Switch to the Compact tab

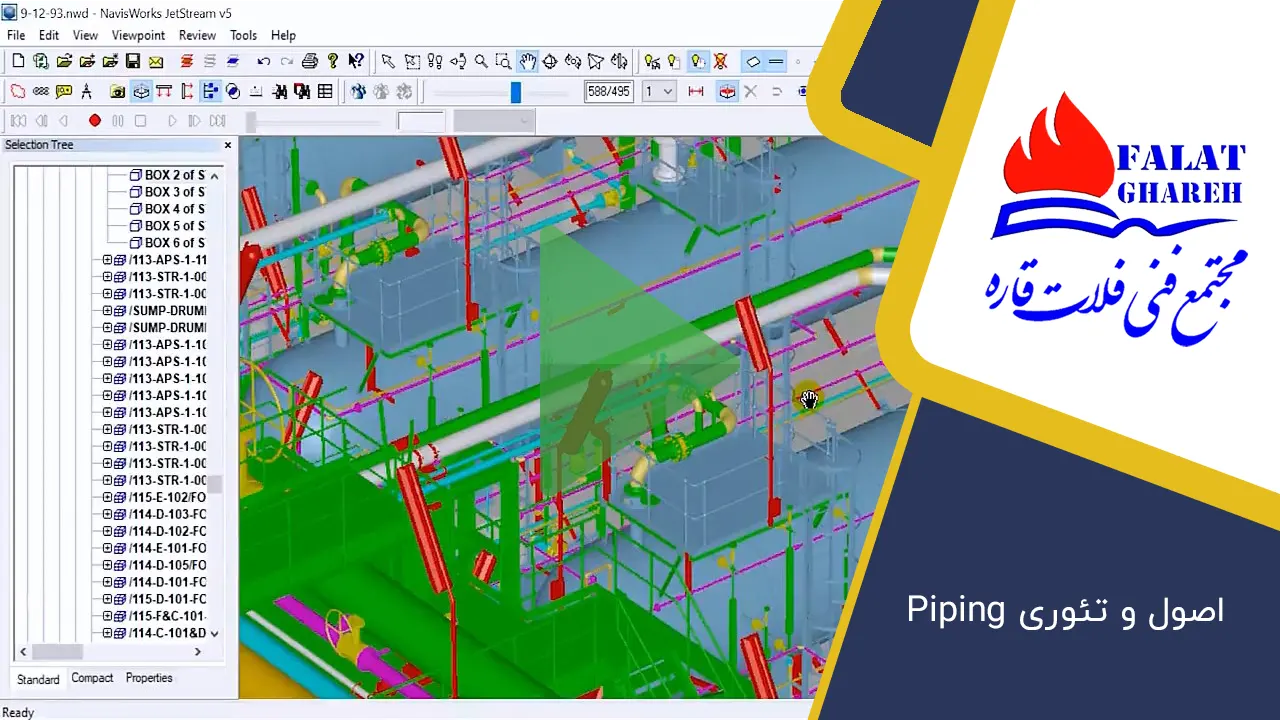(x=92, y=678)
